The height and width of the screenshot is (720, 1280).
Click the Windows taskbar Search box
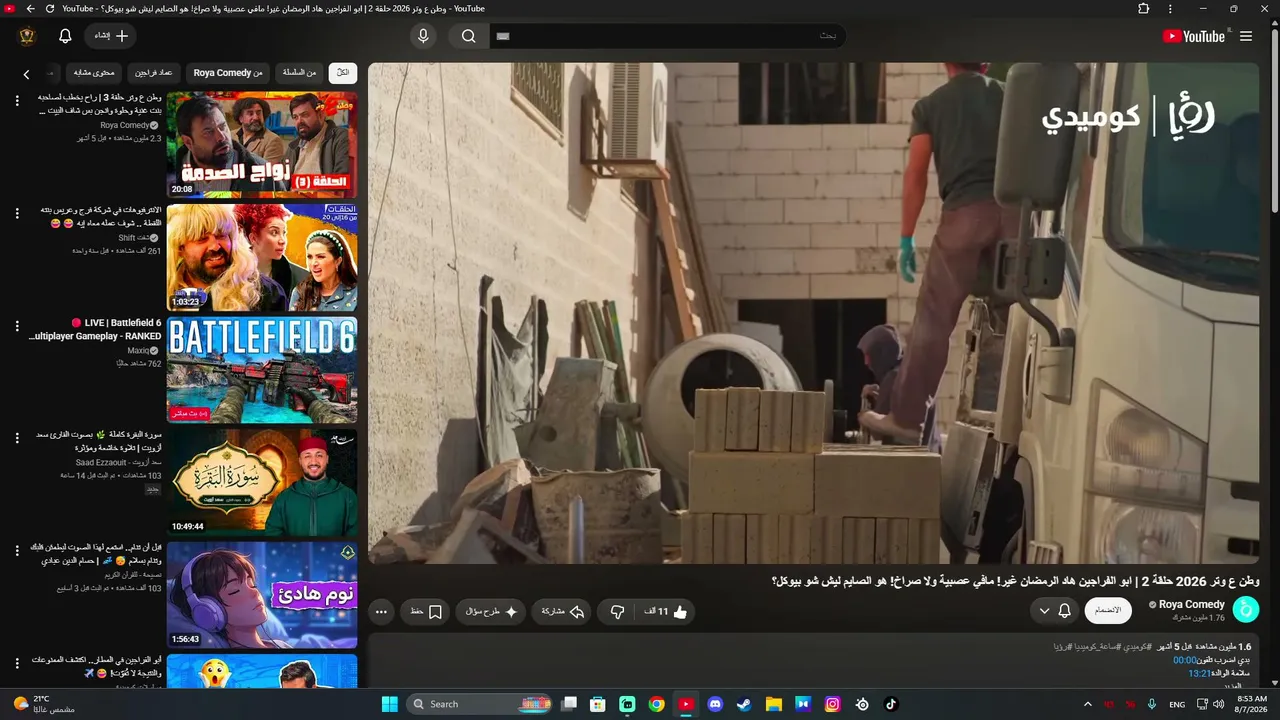coord(480,704)
